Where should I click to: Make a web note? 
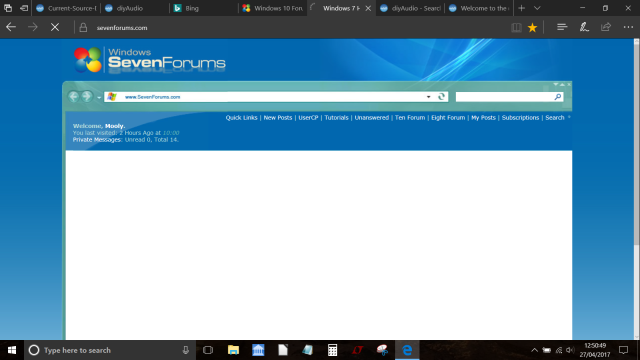tap(584, 27)
